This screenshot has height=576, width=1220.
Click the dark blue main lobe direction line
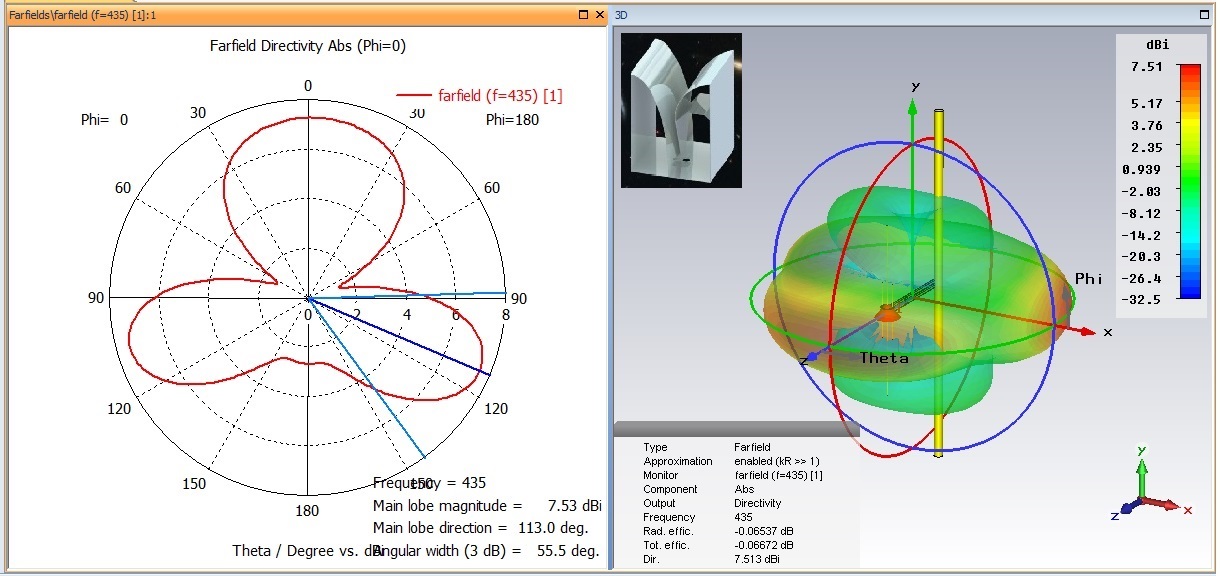[x=398, y=335]
